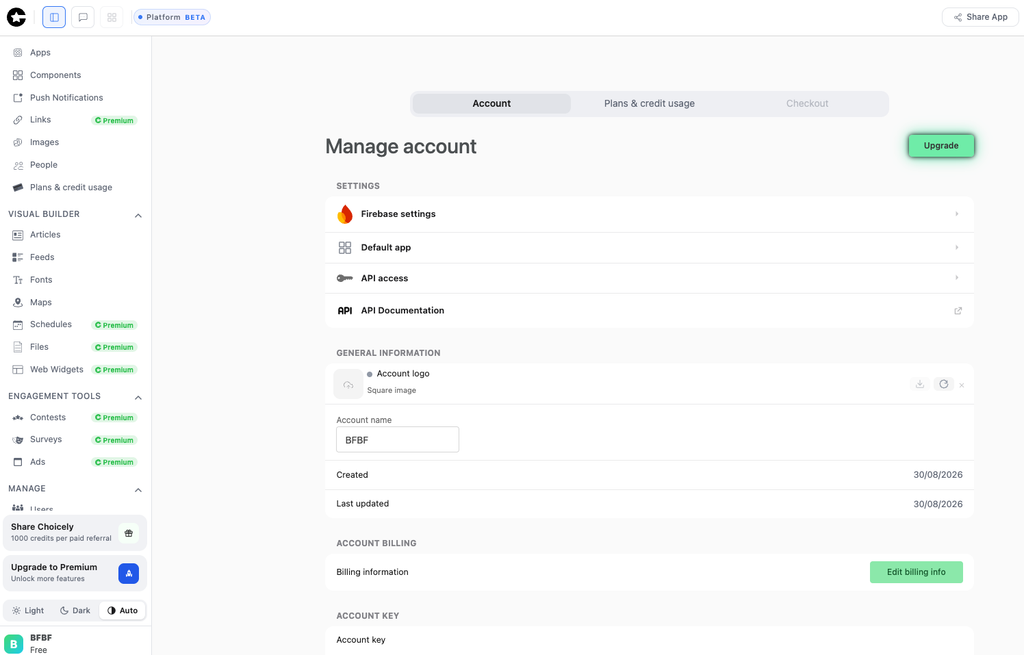The height and width of the screenshot is (655, 1024).
Task: Click the Last updated date value
Action: coord(938,504)
